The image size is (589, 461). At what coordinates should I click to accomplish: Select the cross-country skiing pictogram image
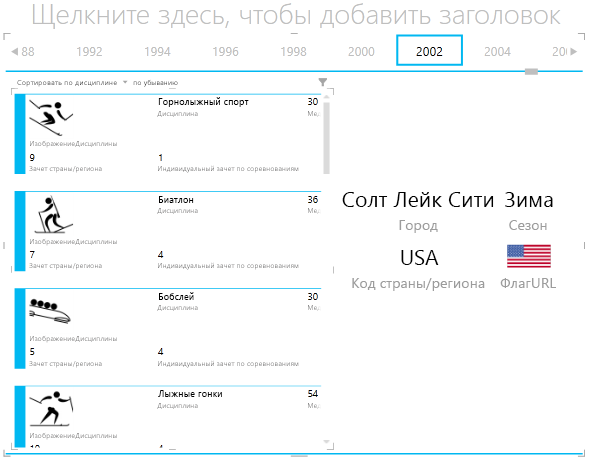point(51,409)
